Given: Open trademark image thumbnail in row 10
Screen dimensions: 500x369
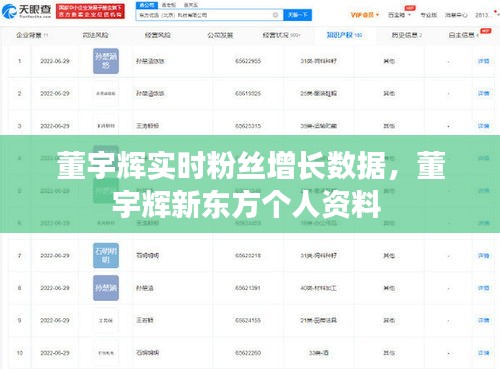Looking at the screenshot, I should coord(106,353).
